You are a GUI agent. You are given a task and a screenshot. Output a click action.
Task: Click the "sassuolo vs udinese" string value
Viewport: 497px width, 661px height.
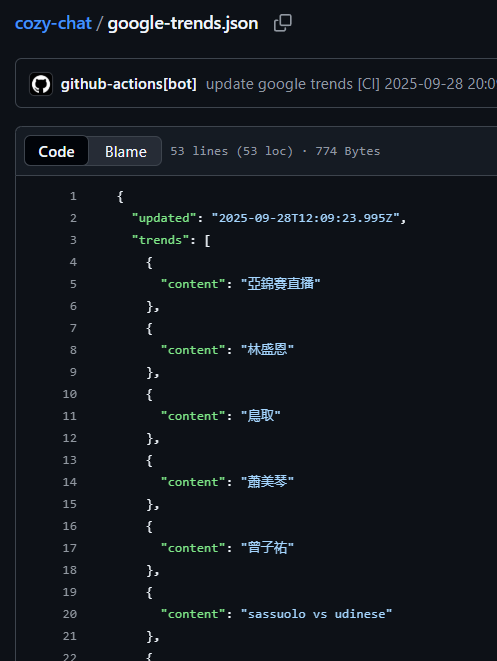317,614
